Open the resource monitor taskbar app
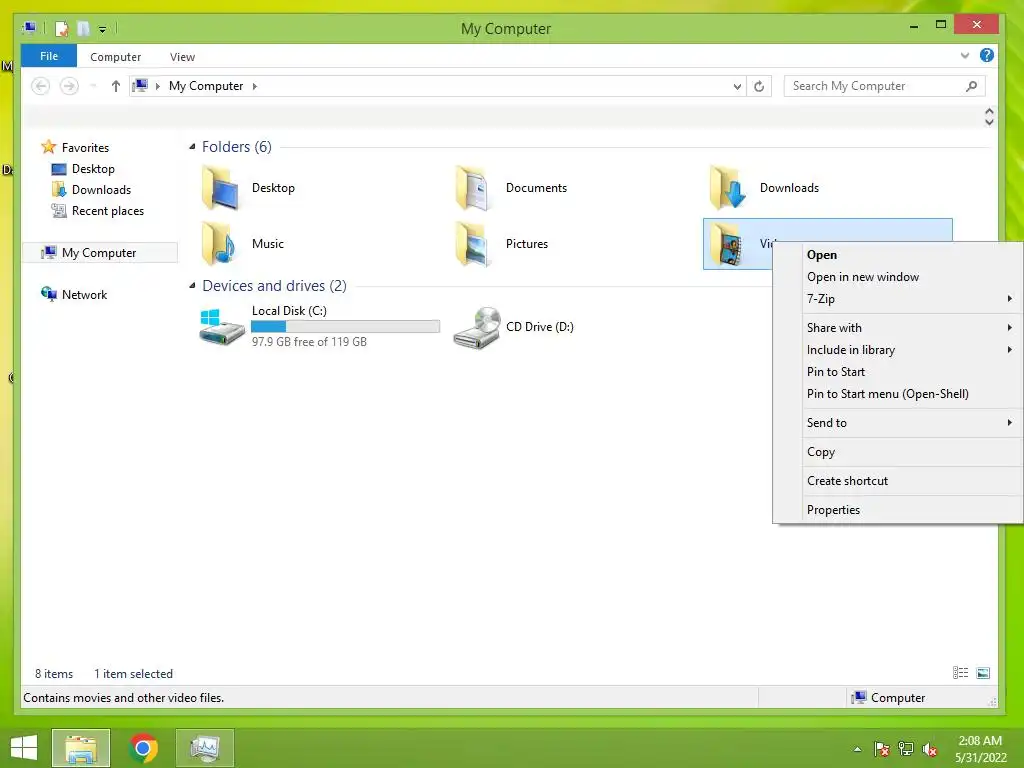Image resolution: width=1024 pixels, height=768 pixels. (x=205, y=748)
